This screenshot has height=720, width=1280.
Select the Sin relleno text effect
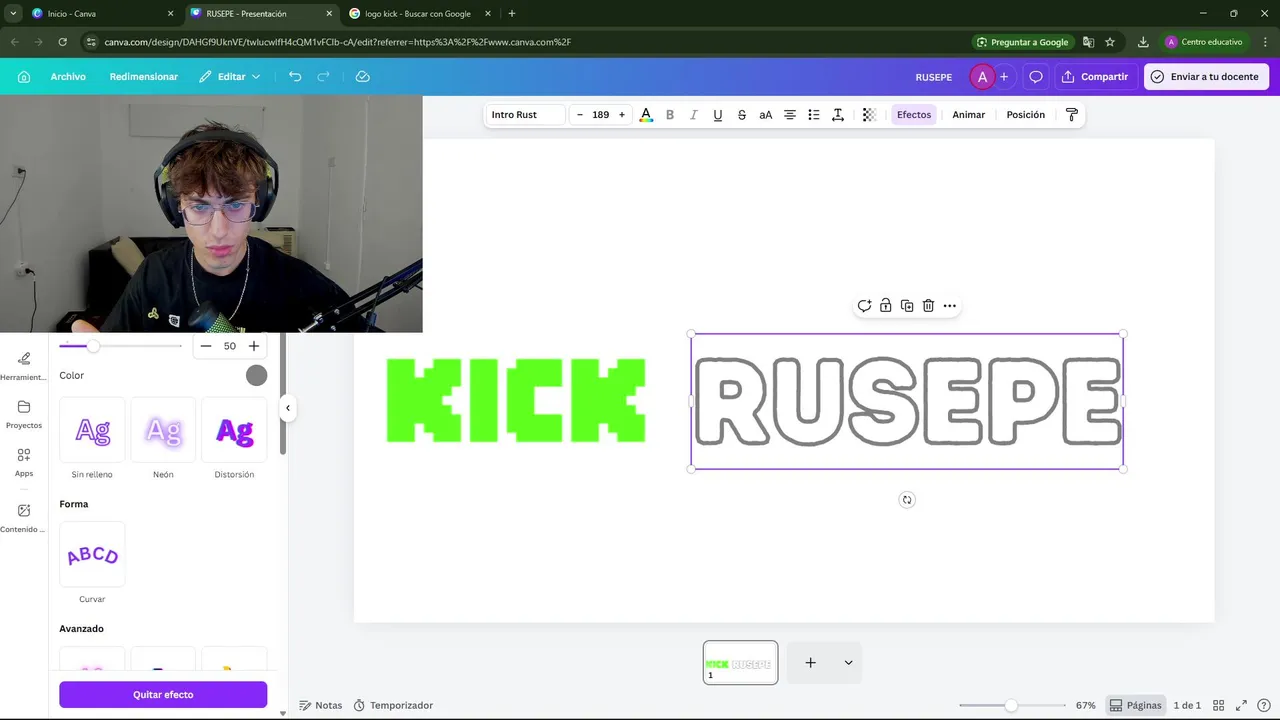[x=92, y=431]
